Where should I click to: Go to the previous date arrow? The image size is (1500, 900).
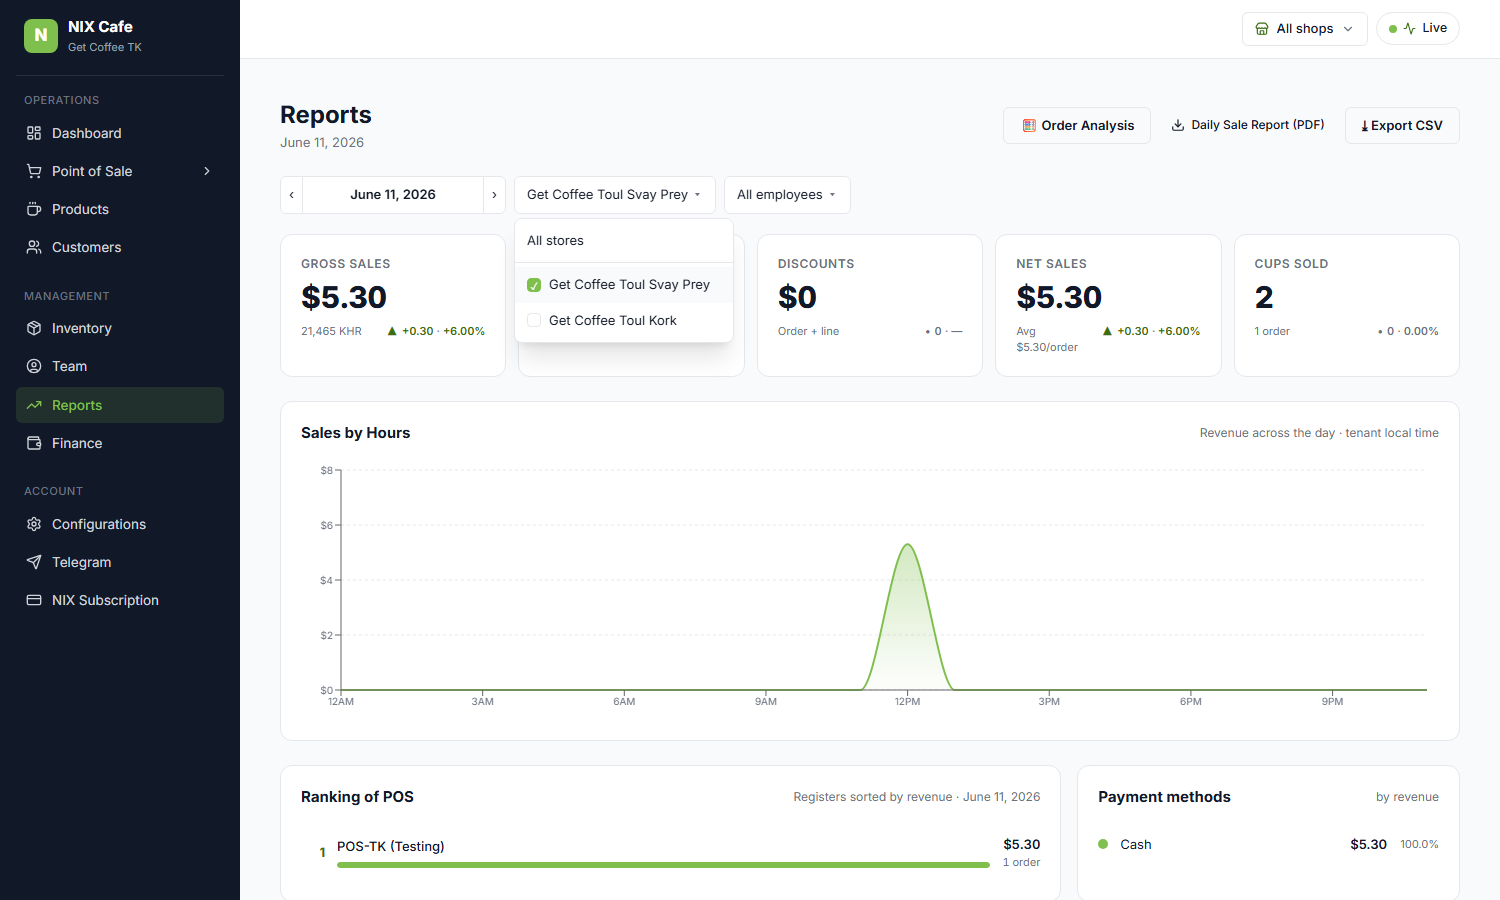(x=292, y=195)
